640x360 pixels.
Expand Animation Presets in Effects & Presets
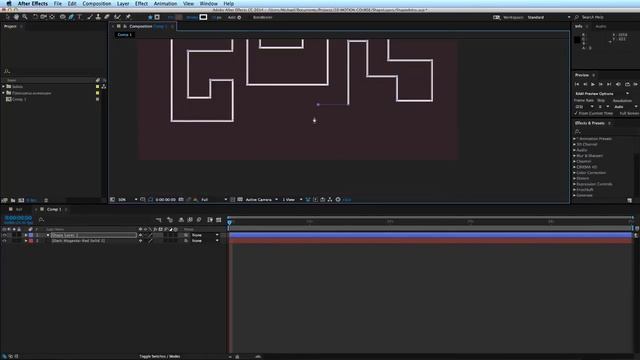point(575,139)
